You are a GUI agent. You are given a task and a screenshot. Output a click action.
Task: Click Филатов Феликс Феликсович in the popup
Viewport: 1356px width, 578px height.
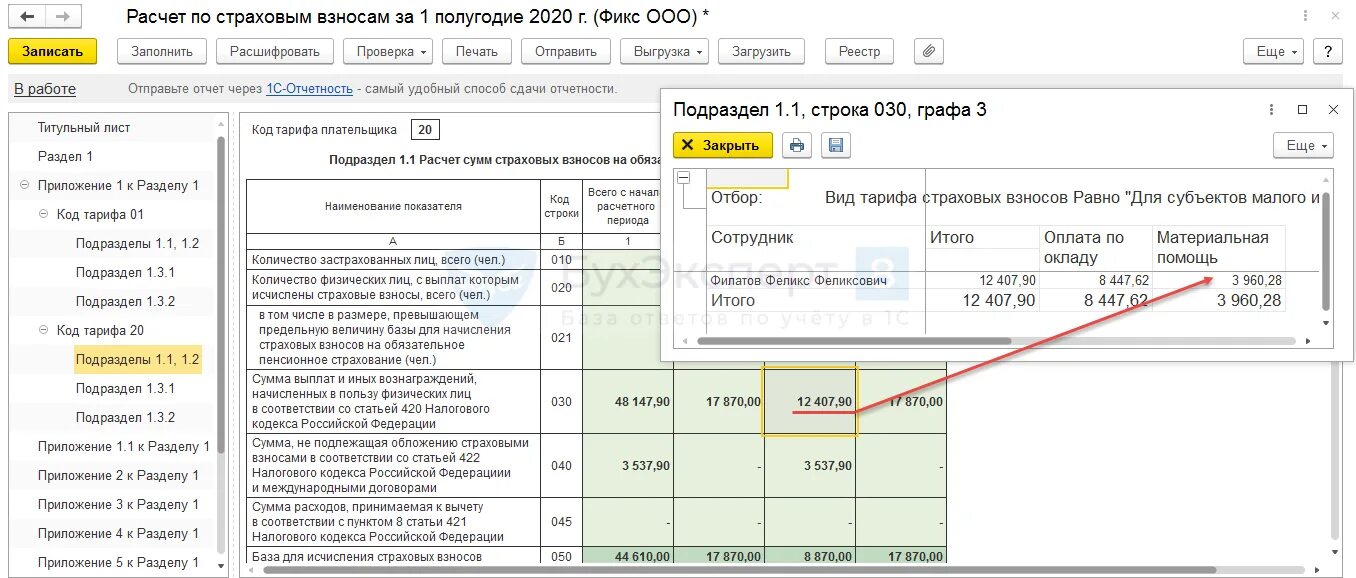click(x=799, y=281)
